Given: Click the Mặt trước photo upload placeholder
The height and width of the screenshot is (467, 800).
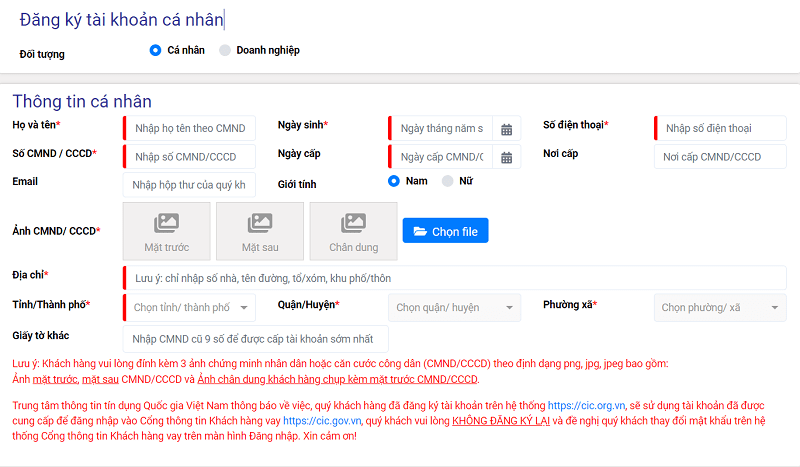Looking at the screenshot, I should 166,232.
